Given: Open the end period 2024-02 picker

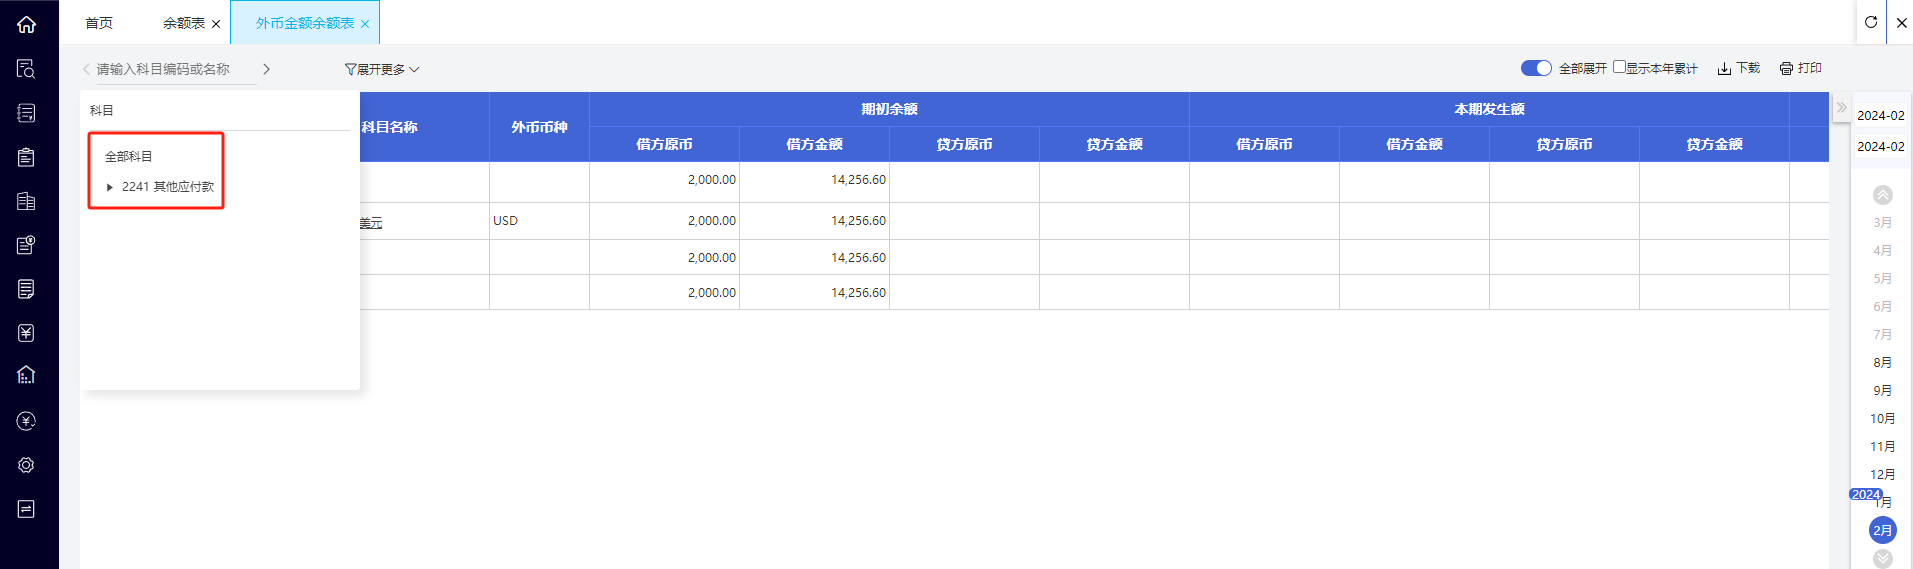Looking at the screenshot, I should [x=1880, y=146].
